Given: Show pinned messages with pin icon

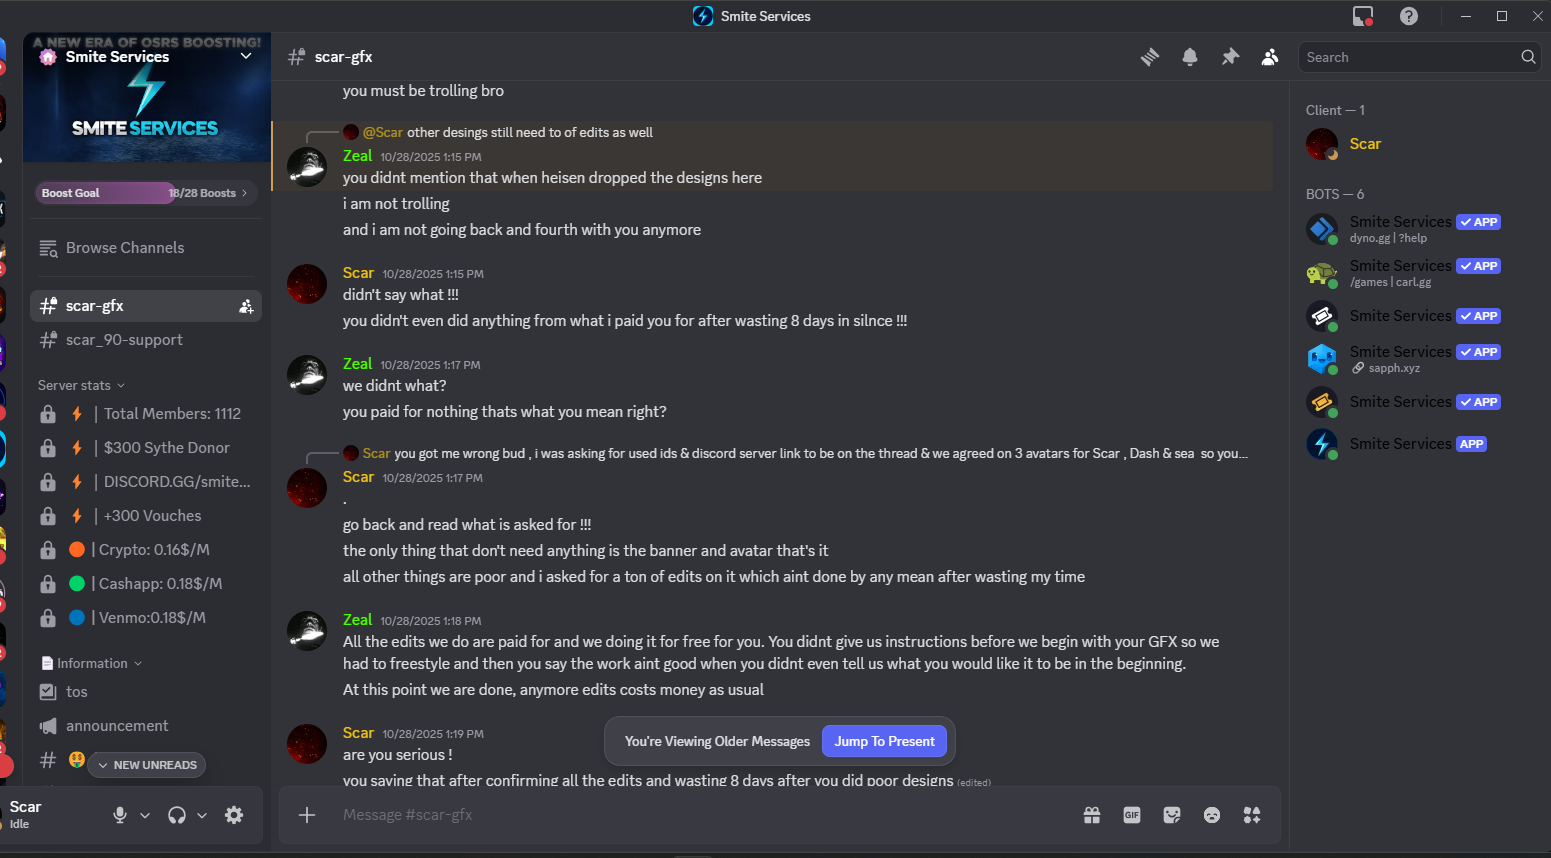Looking at the screenshot, I should [1230, 57].
